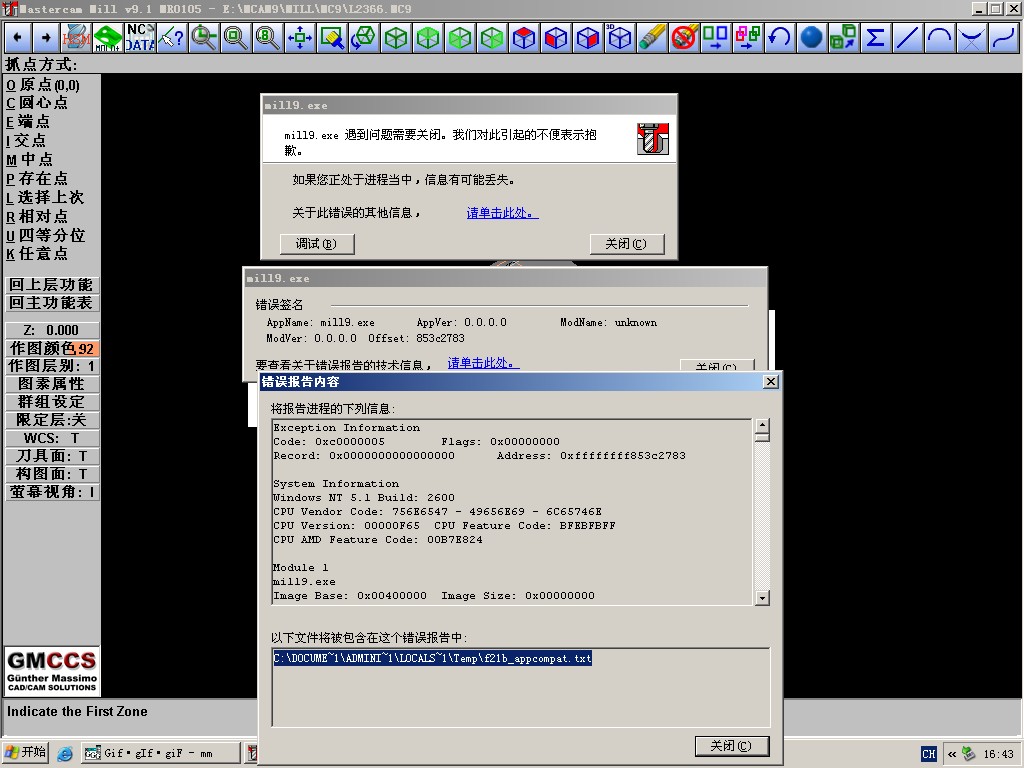This screenshot has width=1024, height=768.
Task: Close 错误报告内容 dialog with X
Action: (771, 382)
